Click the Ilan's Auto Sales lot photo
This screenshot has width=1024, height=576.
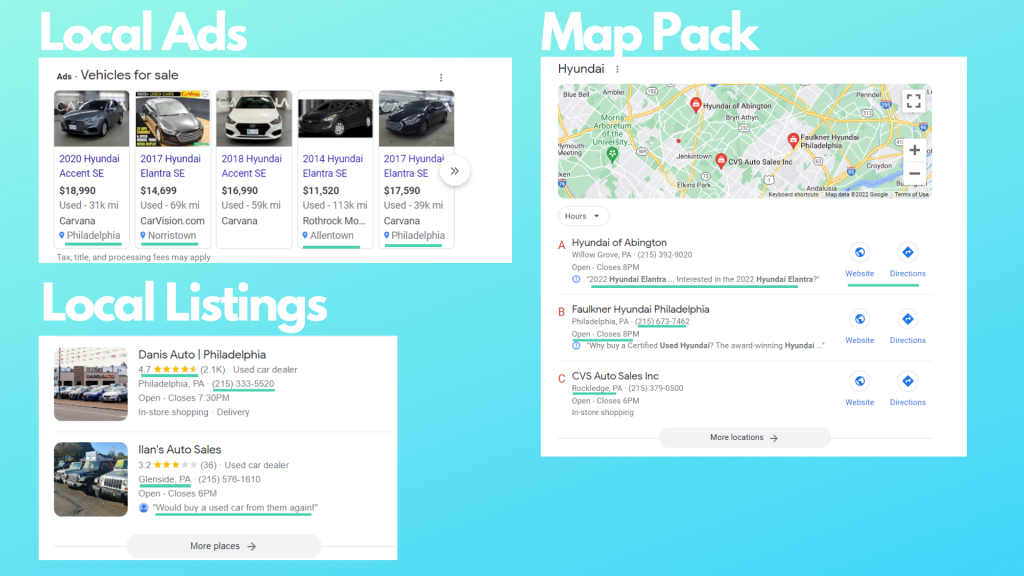click(x=91, y=479)
